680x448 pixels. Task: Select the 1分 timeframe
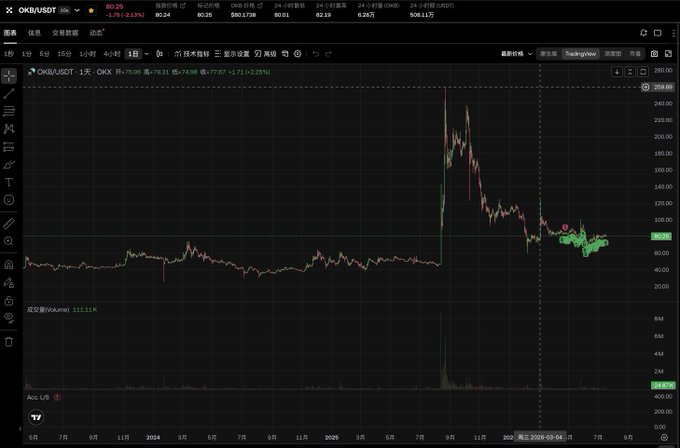pos(27,54)
